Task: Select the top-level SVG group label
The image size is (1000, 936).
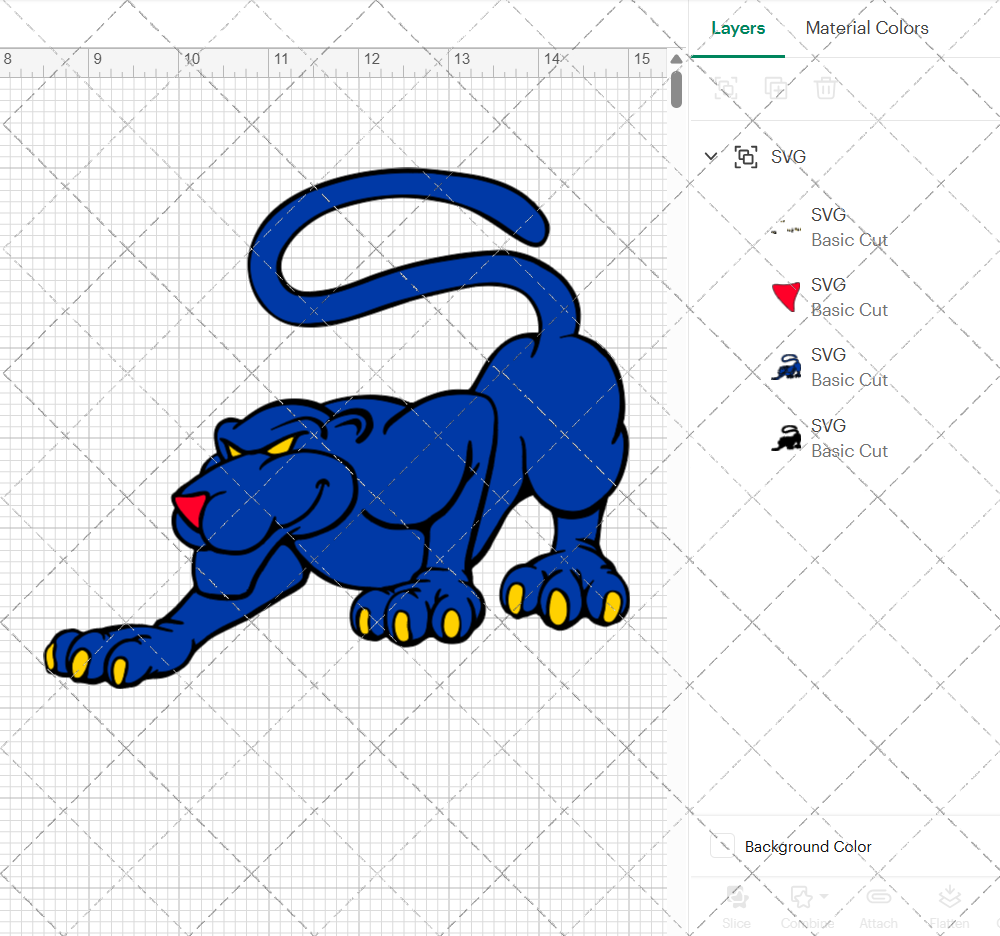Action: 788,157
